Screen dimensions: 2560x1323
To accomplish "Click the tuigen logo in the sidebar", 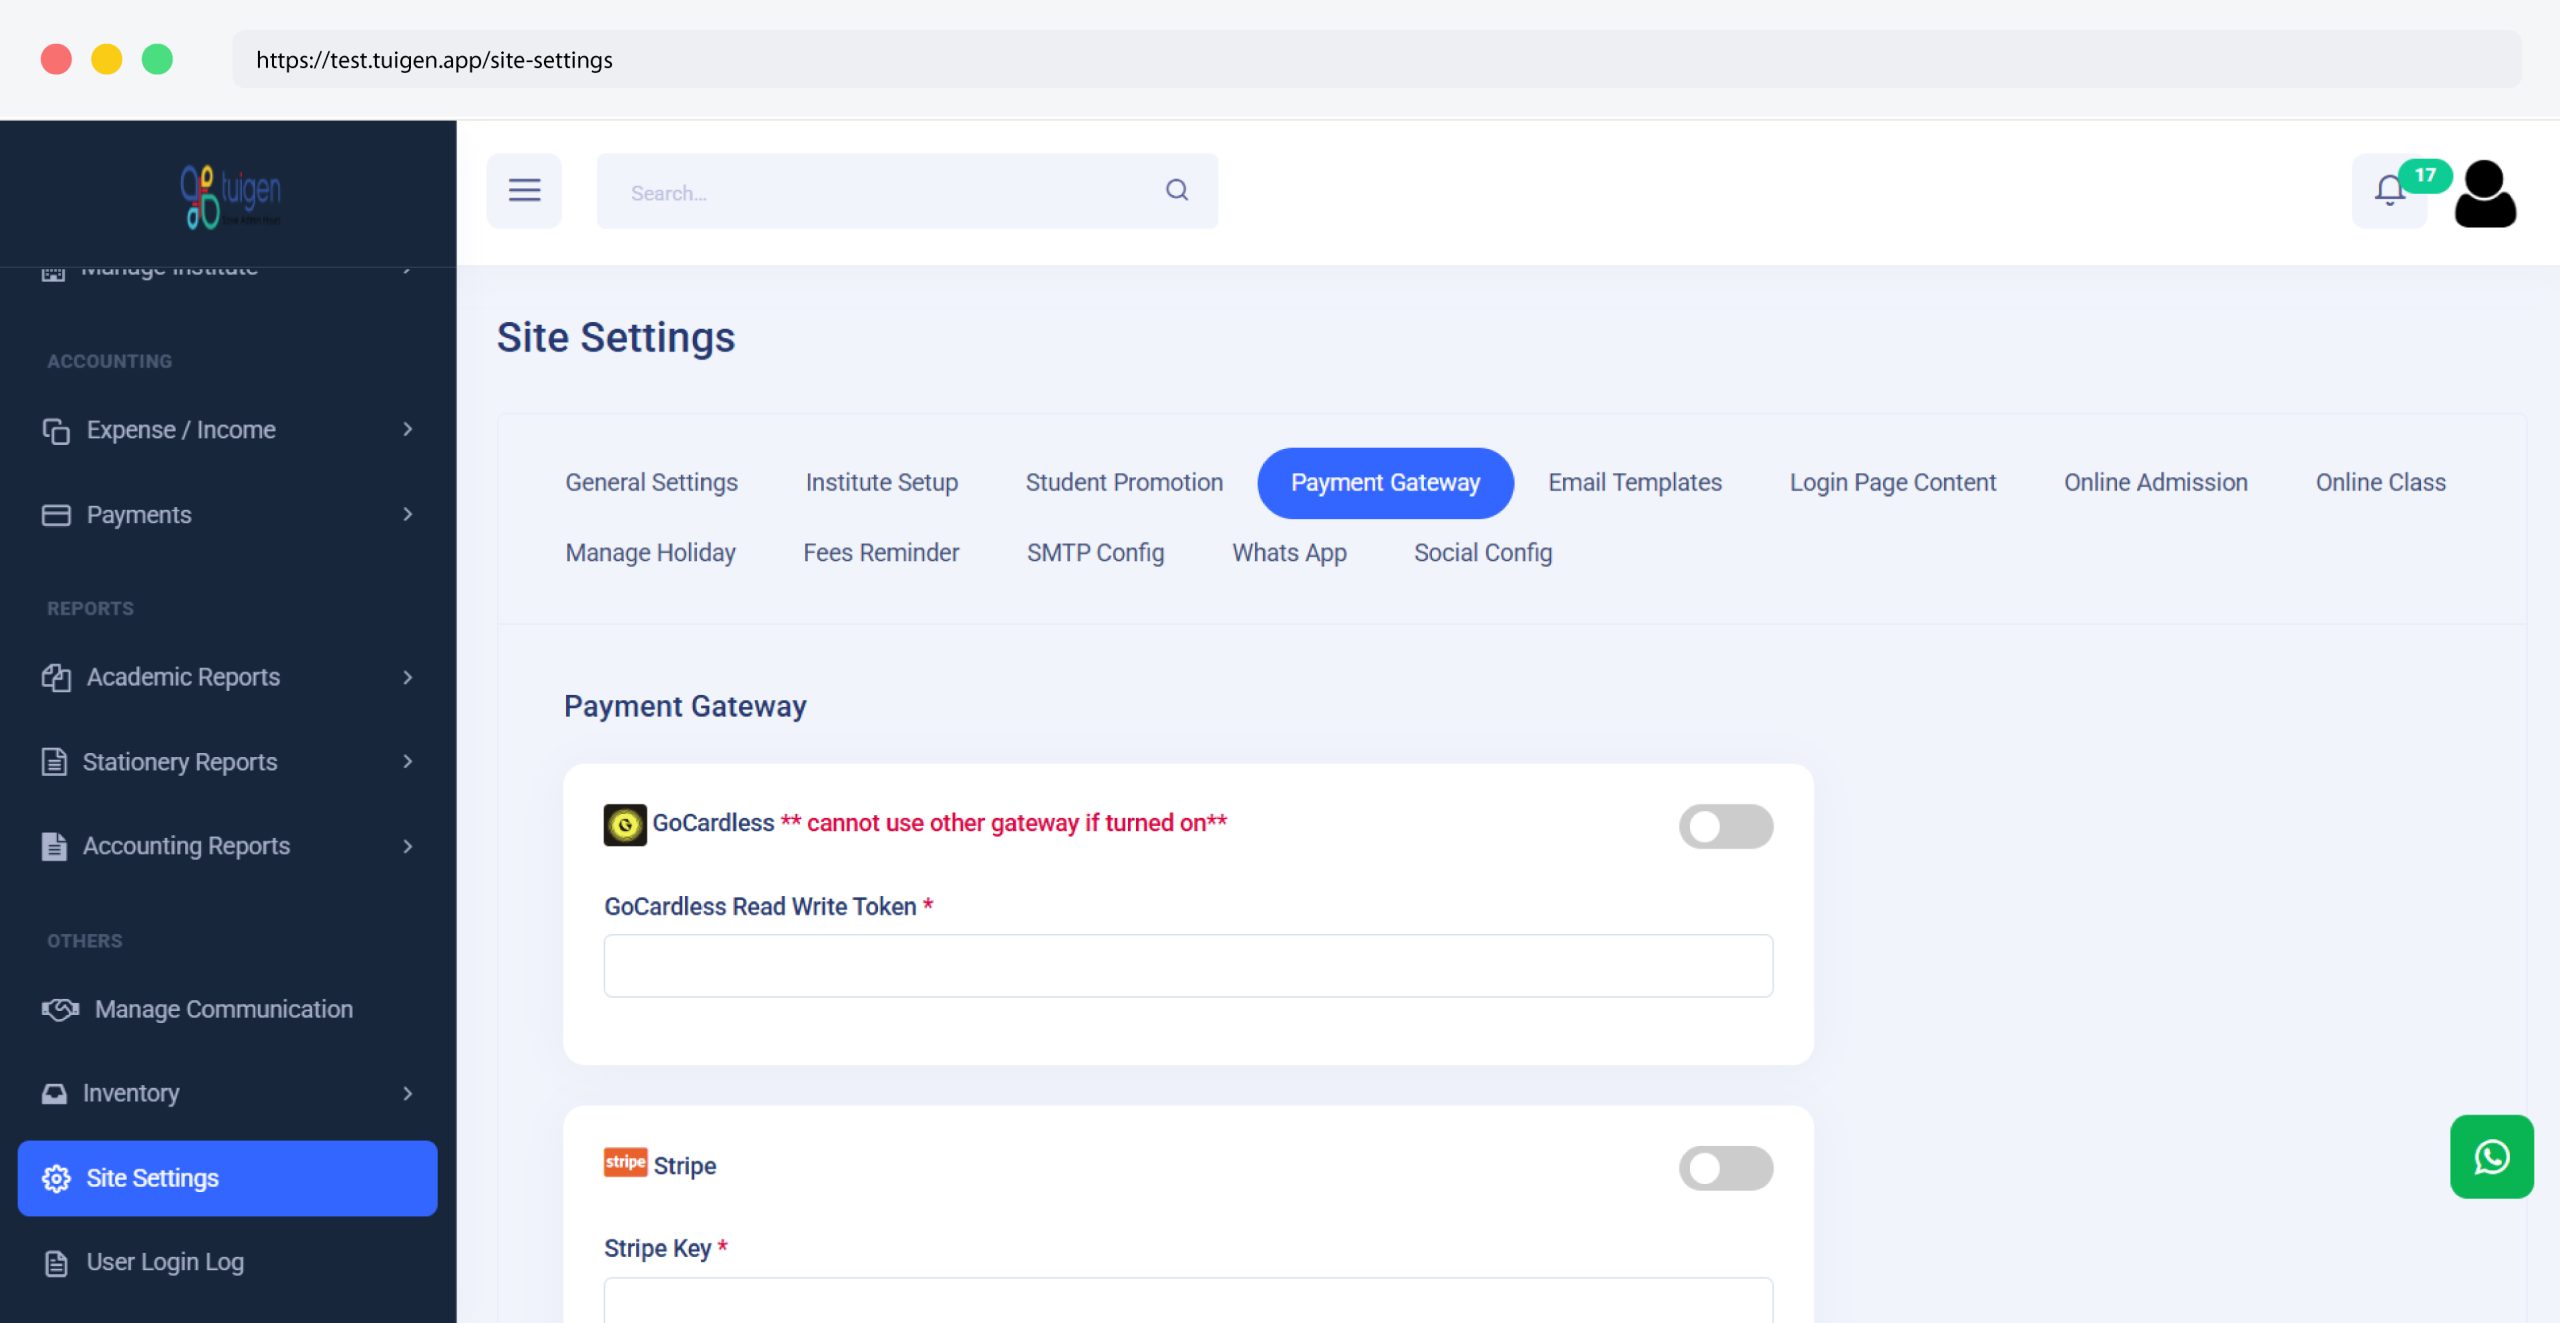I will (x=230, y=196).
